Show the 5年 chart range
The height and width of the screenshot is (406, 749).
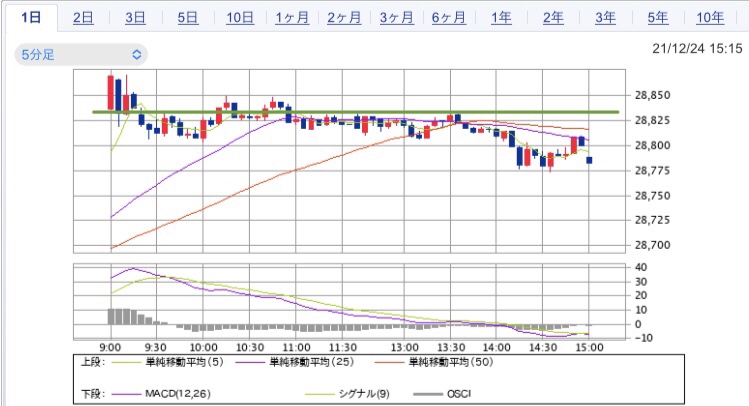[x=658, y=18]
